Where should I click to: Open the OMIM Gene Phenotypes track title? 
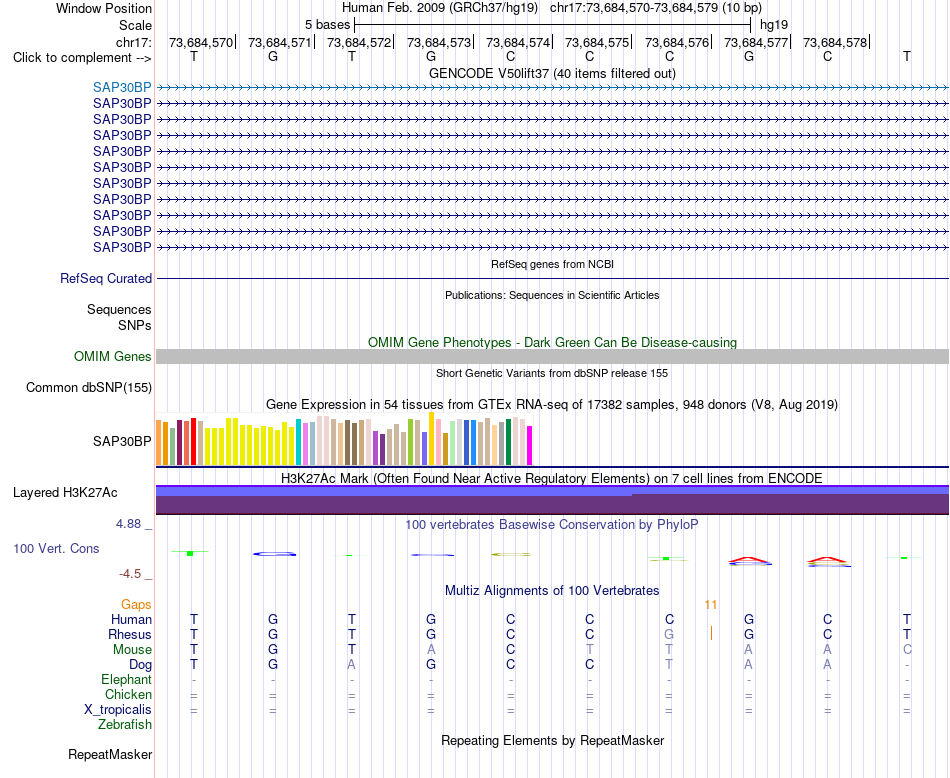(552, 342)
